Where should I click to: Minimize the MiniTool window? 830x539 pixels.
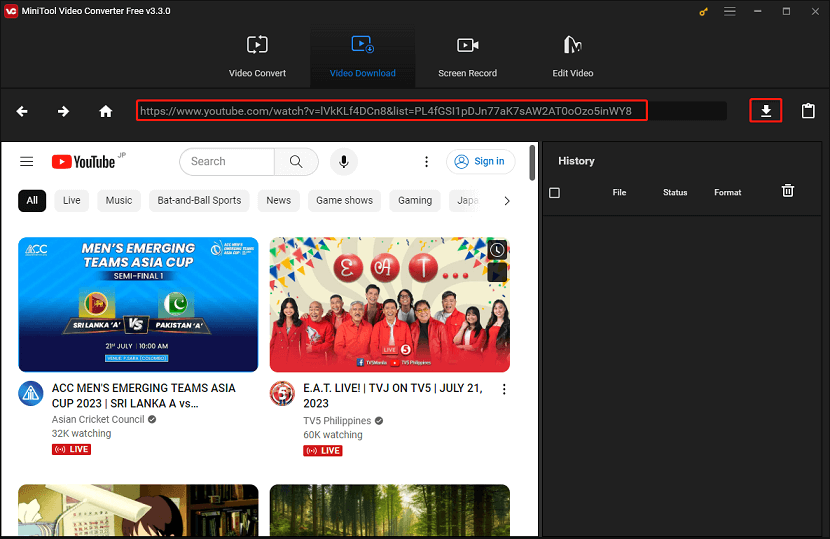tap(758, 11)
